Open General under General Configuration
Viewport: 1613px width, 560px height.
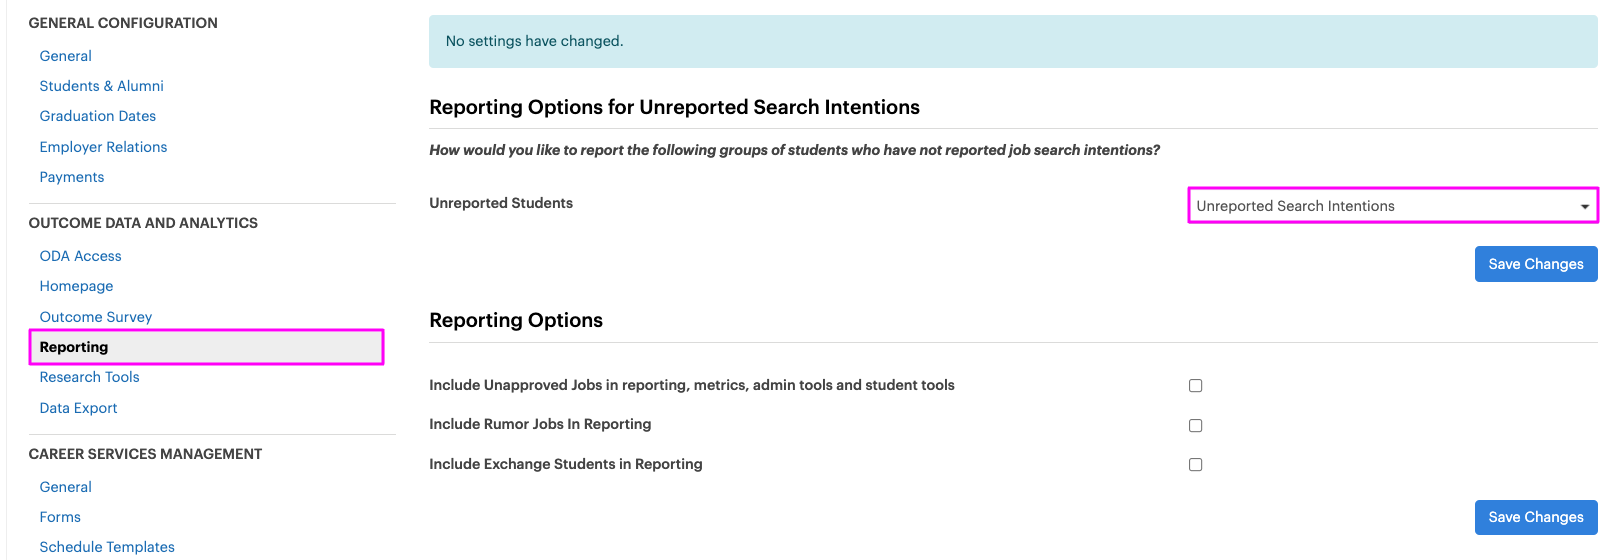click(x=65, y=56)
